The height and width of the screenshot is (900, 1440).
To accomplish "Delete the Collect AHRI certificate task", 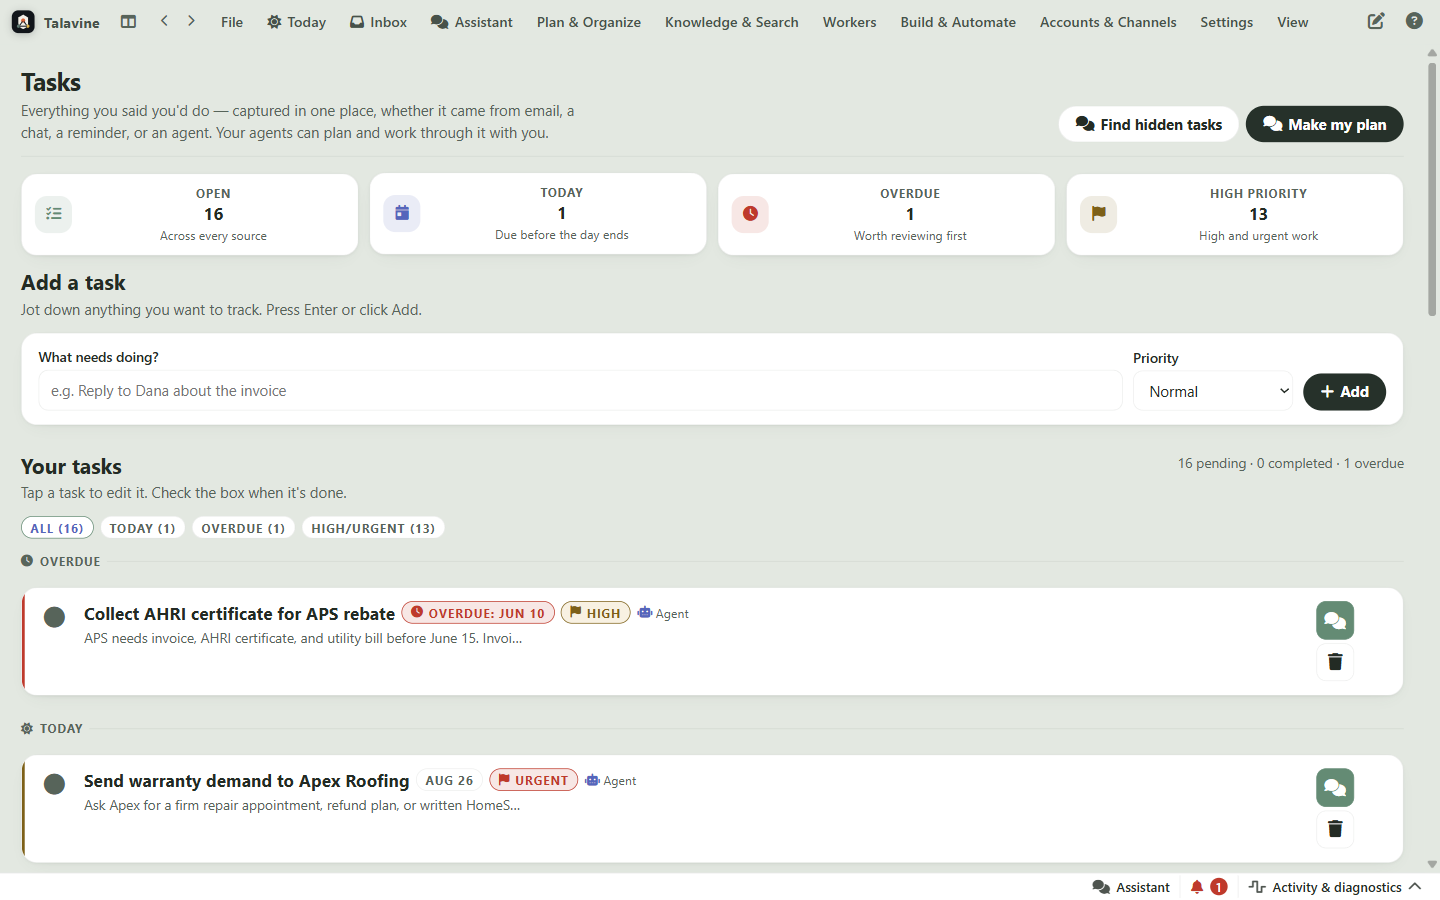I will click(1335, 662).
